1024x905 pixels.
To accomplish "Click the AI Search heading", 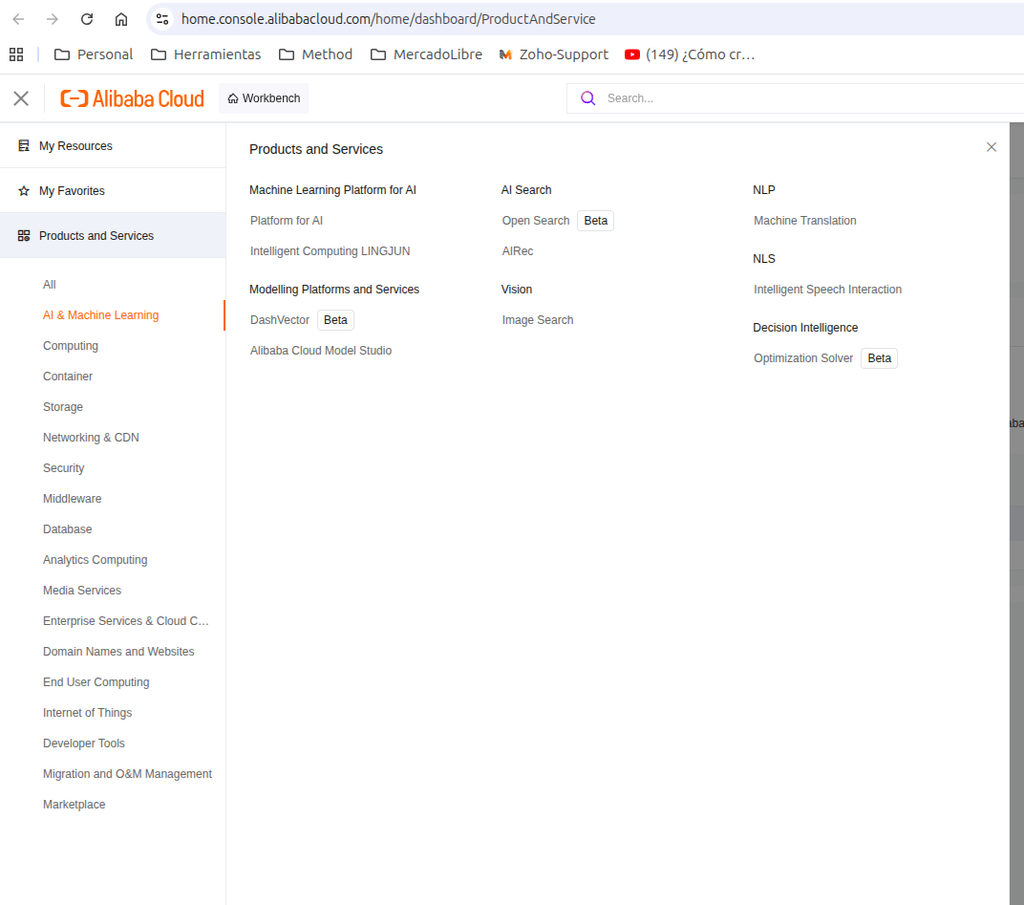I will [526, 190].
